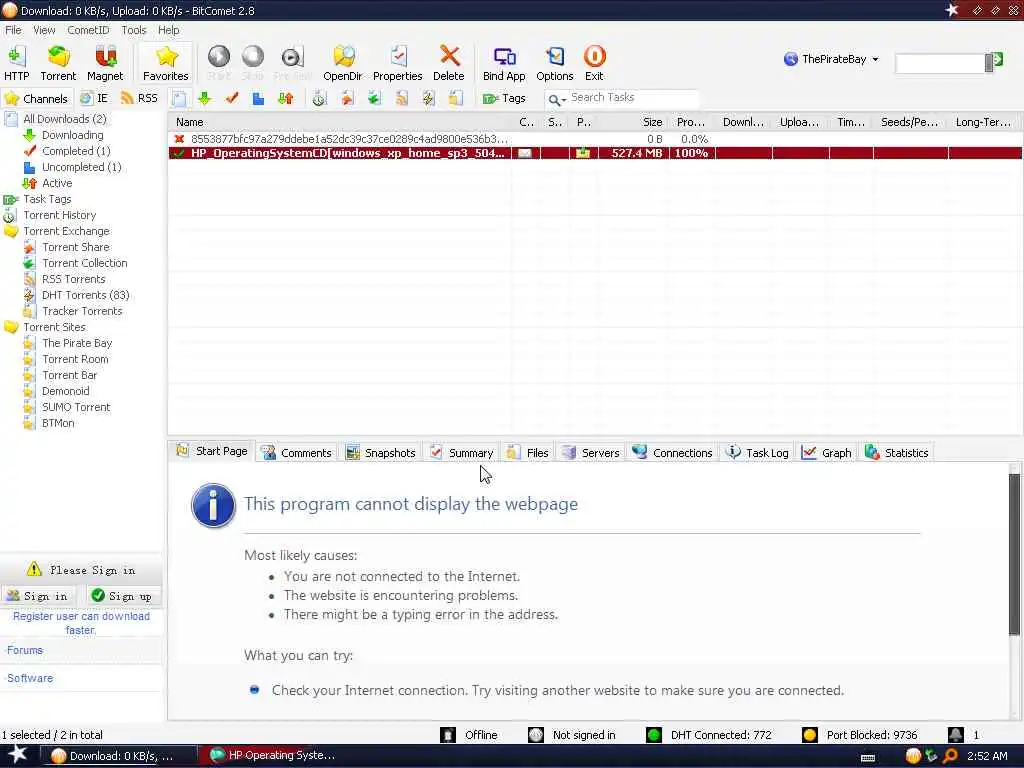Open Task Tags in sidebar

point(47,199)
